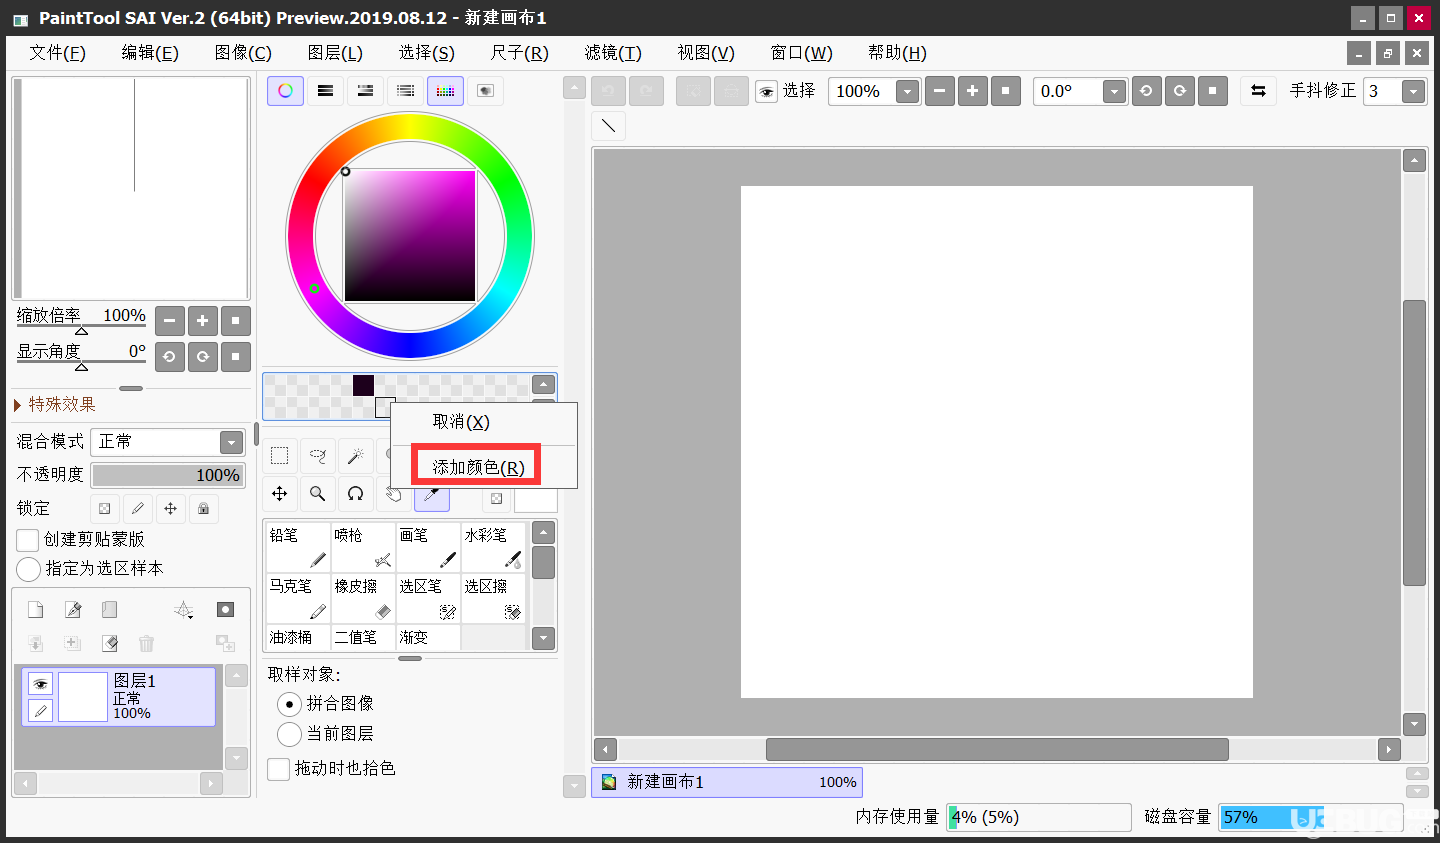Select the rotate view tool
Viewport: 1440px width, 843px height.
(x=355, y=494)
